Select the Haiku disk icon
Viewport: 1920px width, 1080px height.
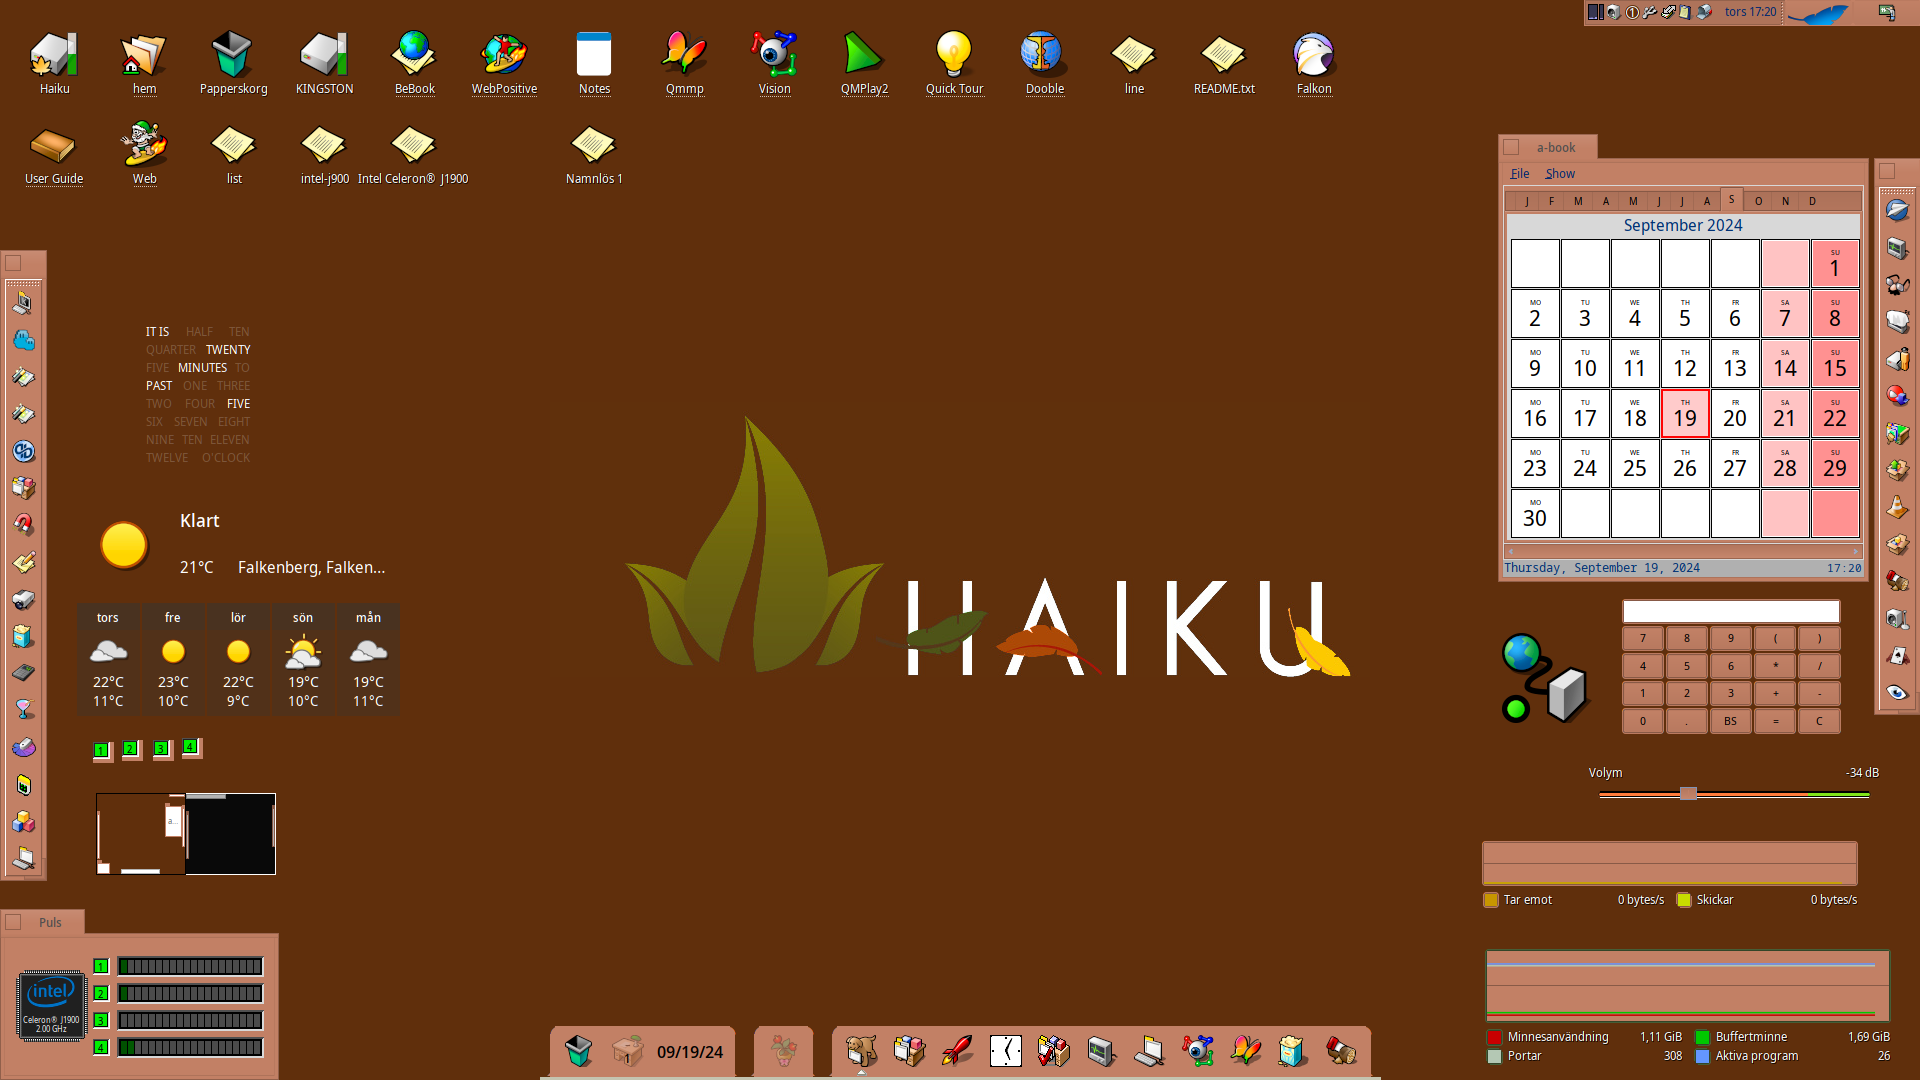pos(54,55)
